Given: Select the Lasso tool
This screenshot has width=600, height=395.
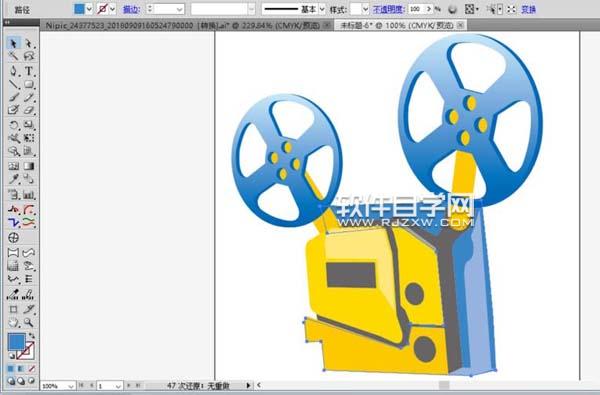Looking at the screenshot, I should [x=29, y=56].
